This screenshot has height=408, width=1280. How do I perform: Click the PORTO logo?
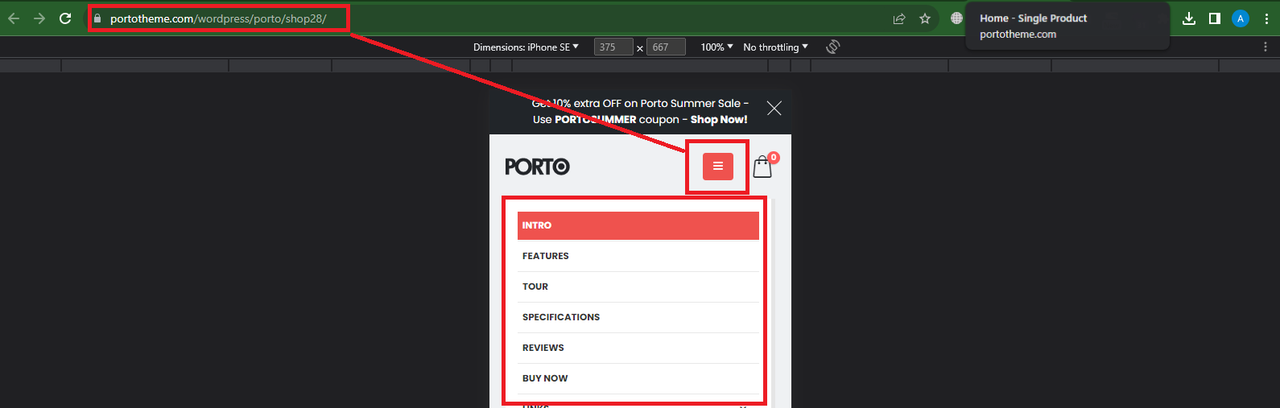point(537,166)
